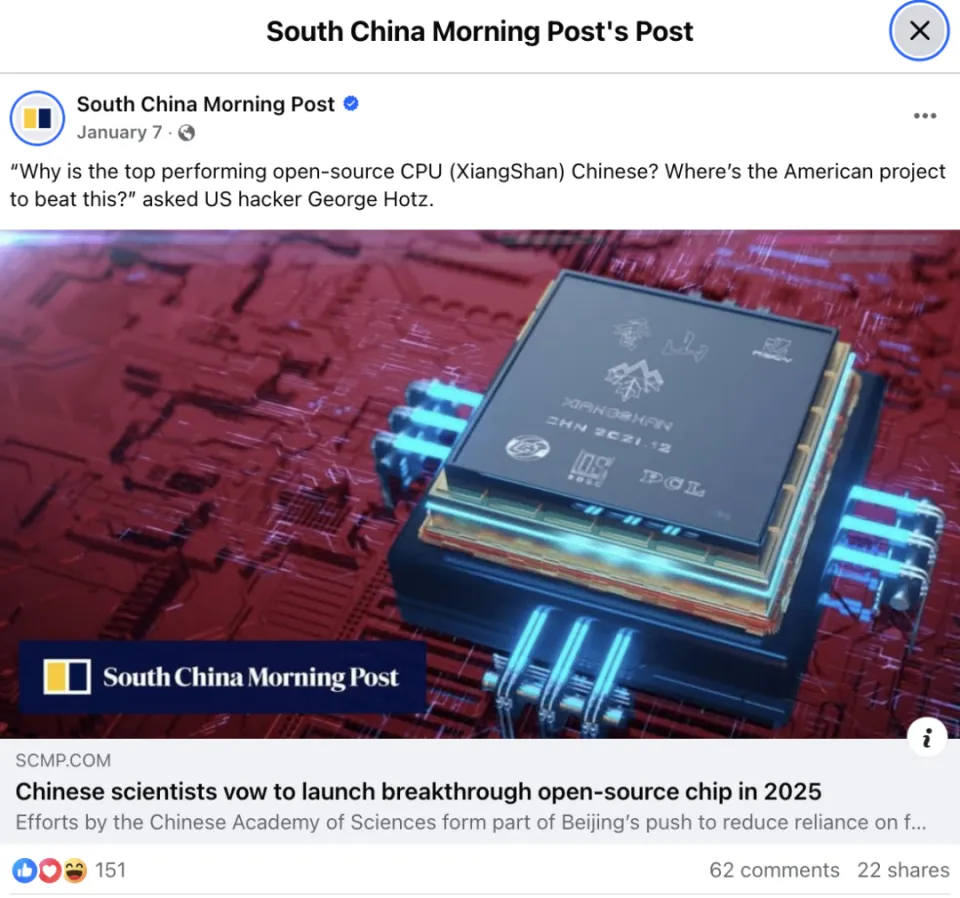Open the 151 reactions count

click(110, 870)
